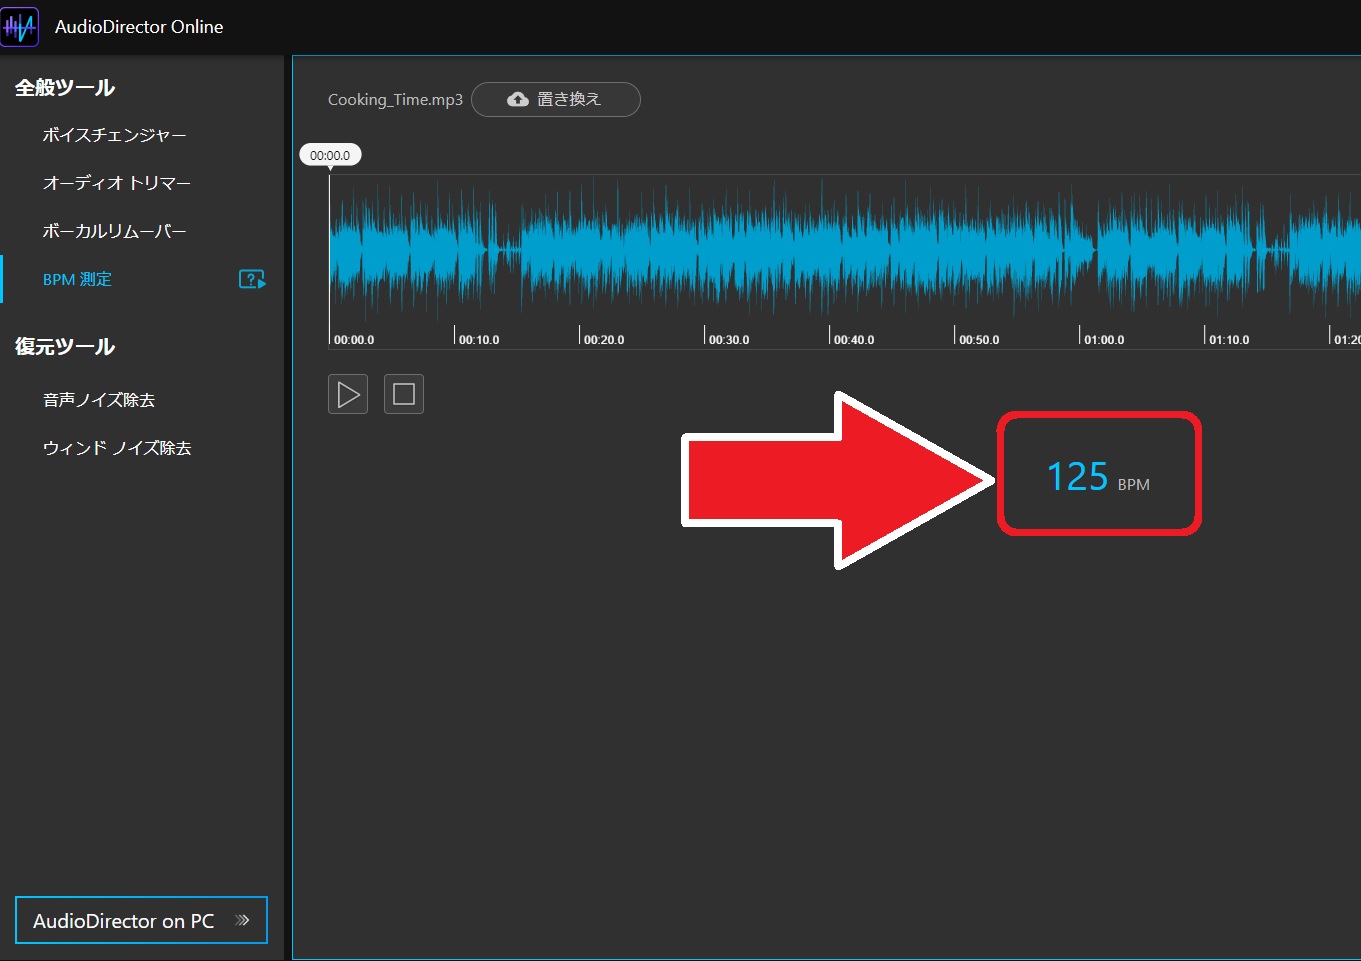Select ウィンド ノイズ除去 in the sidebar
The image size is (1361, 961).
[x=117, y=448]
